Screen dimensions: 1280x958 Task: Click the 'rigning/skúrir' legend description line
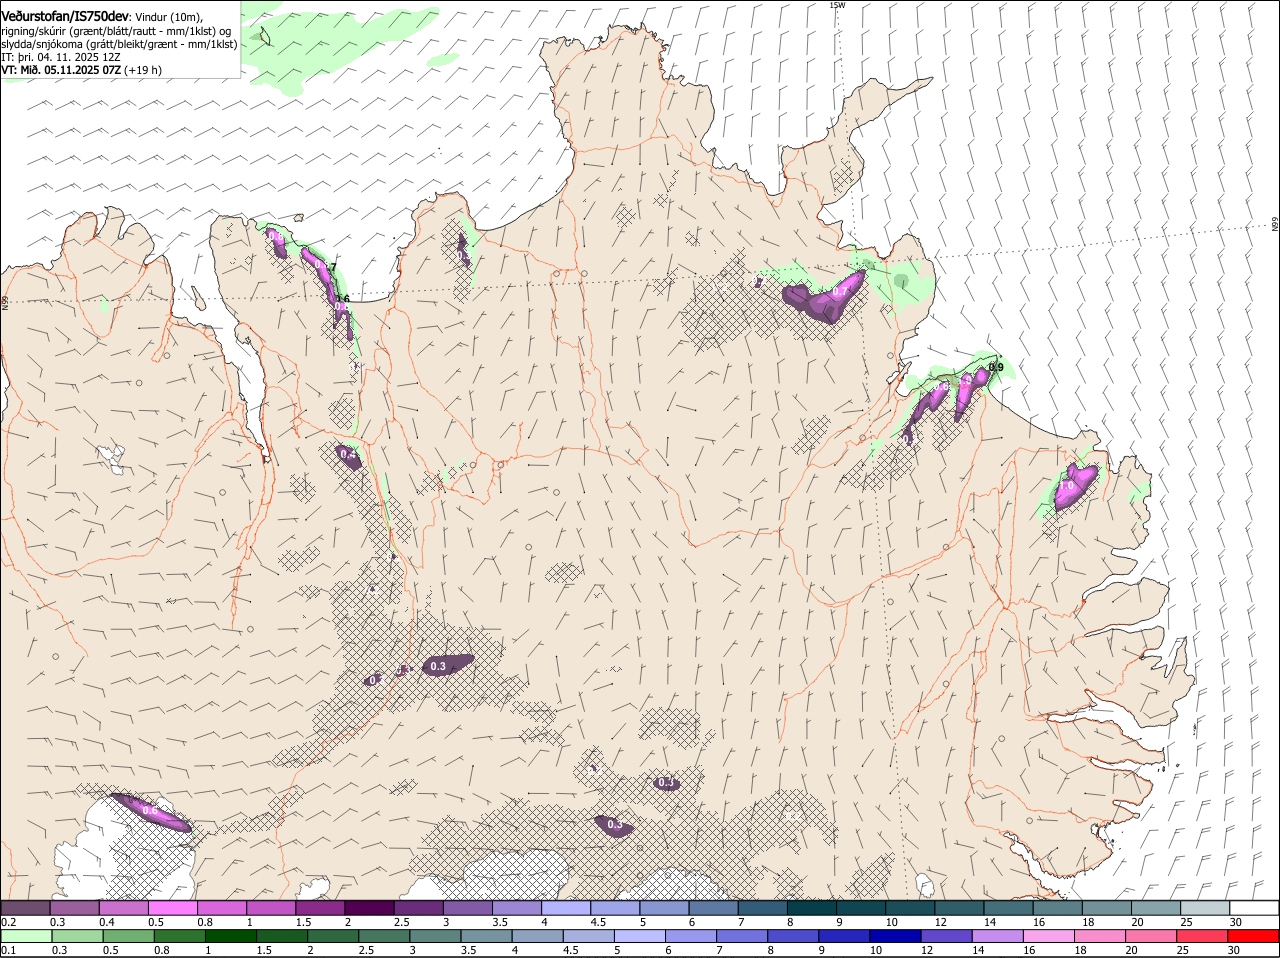click(116, 31)
